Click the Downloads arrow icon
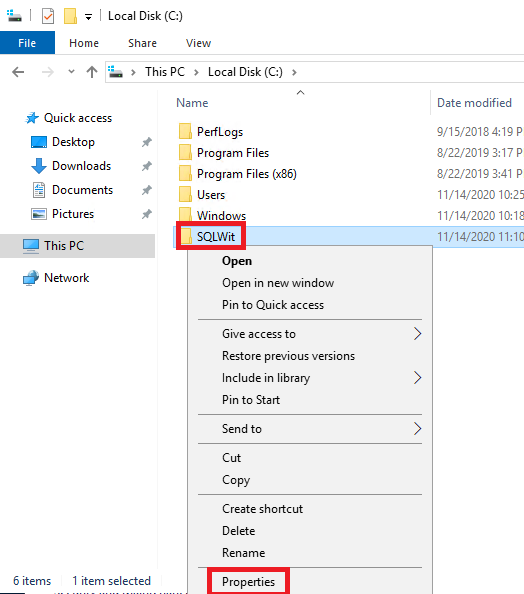524x594 pixels. [x=39, y=166]
